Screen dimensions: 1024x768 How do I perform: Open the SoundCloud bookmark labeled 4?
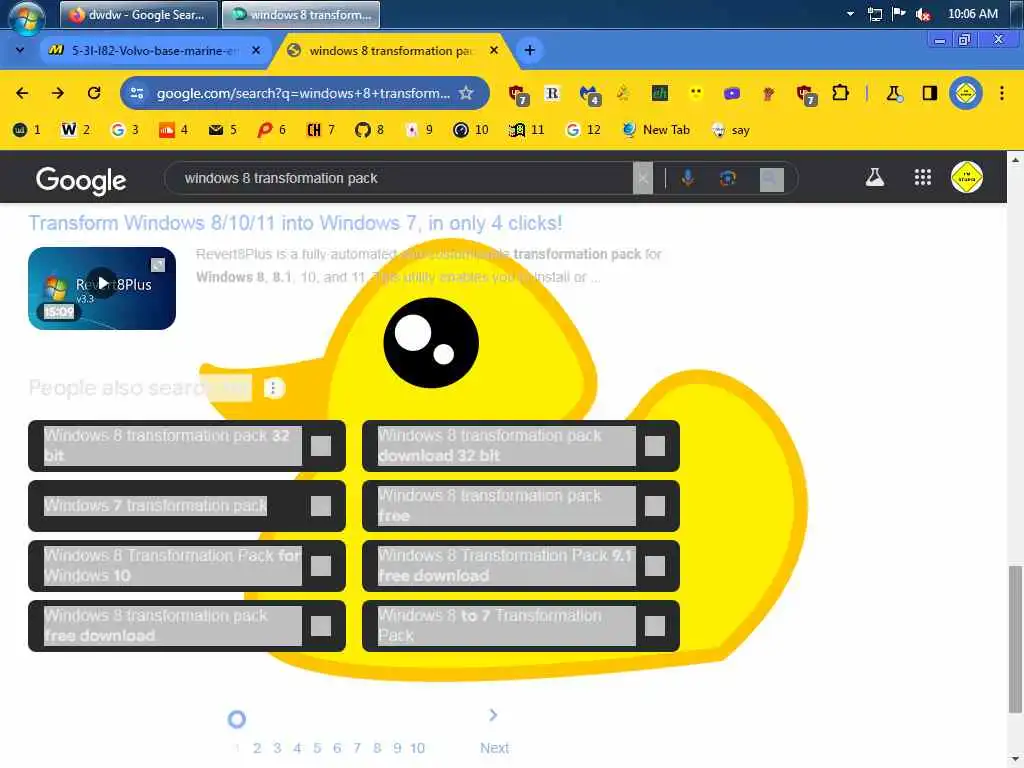pyautogui.click(x=174, y=130)
